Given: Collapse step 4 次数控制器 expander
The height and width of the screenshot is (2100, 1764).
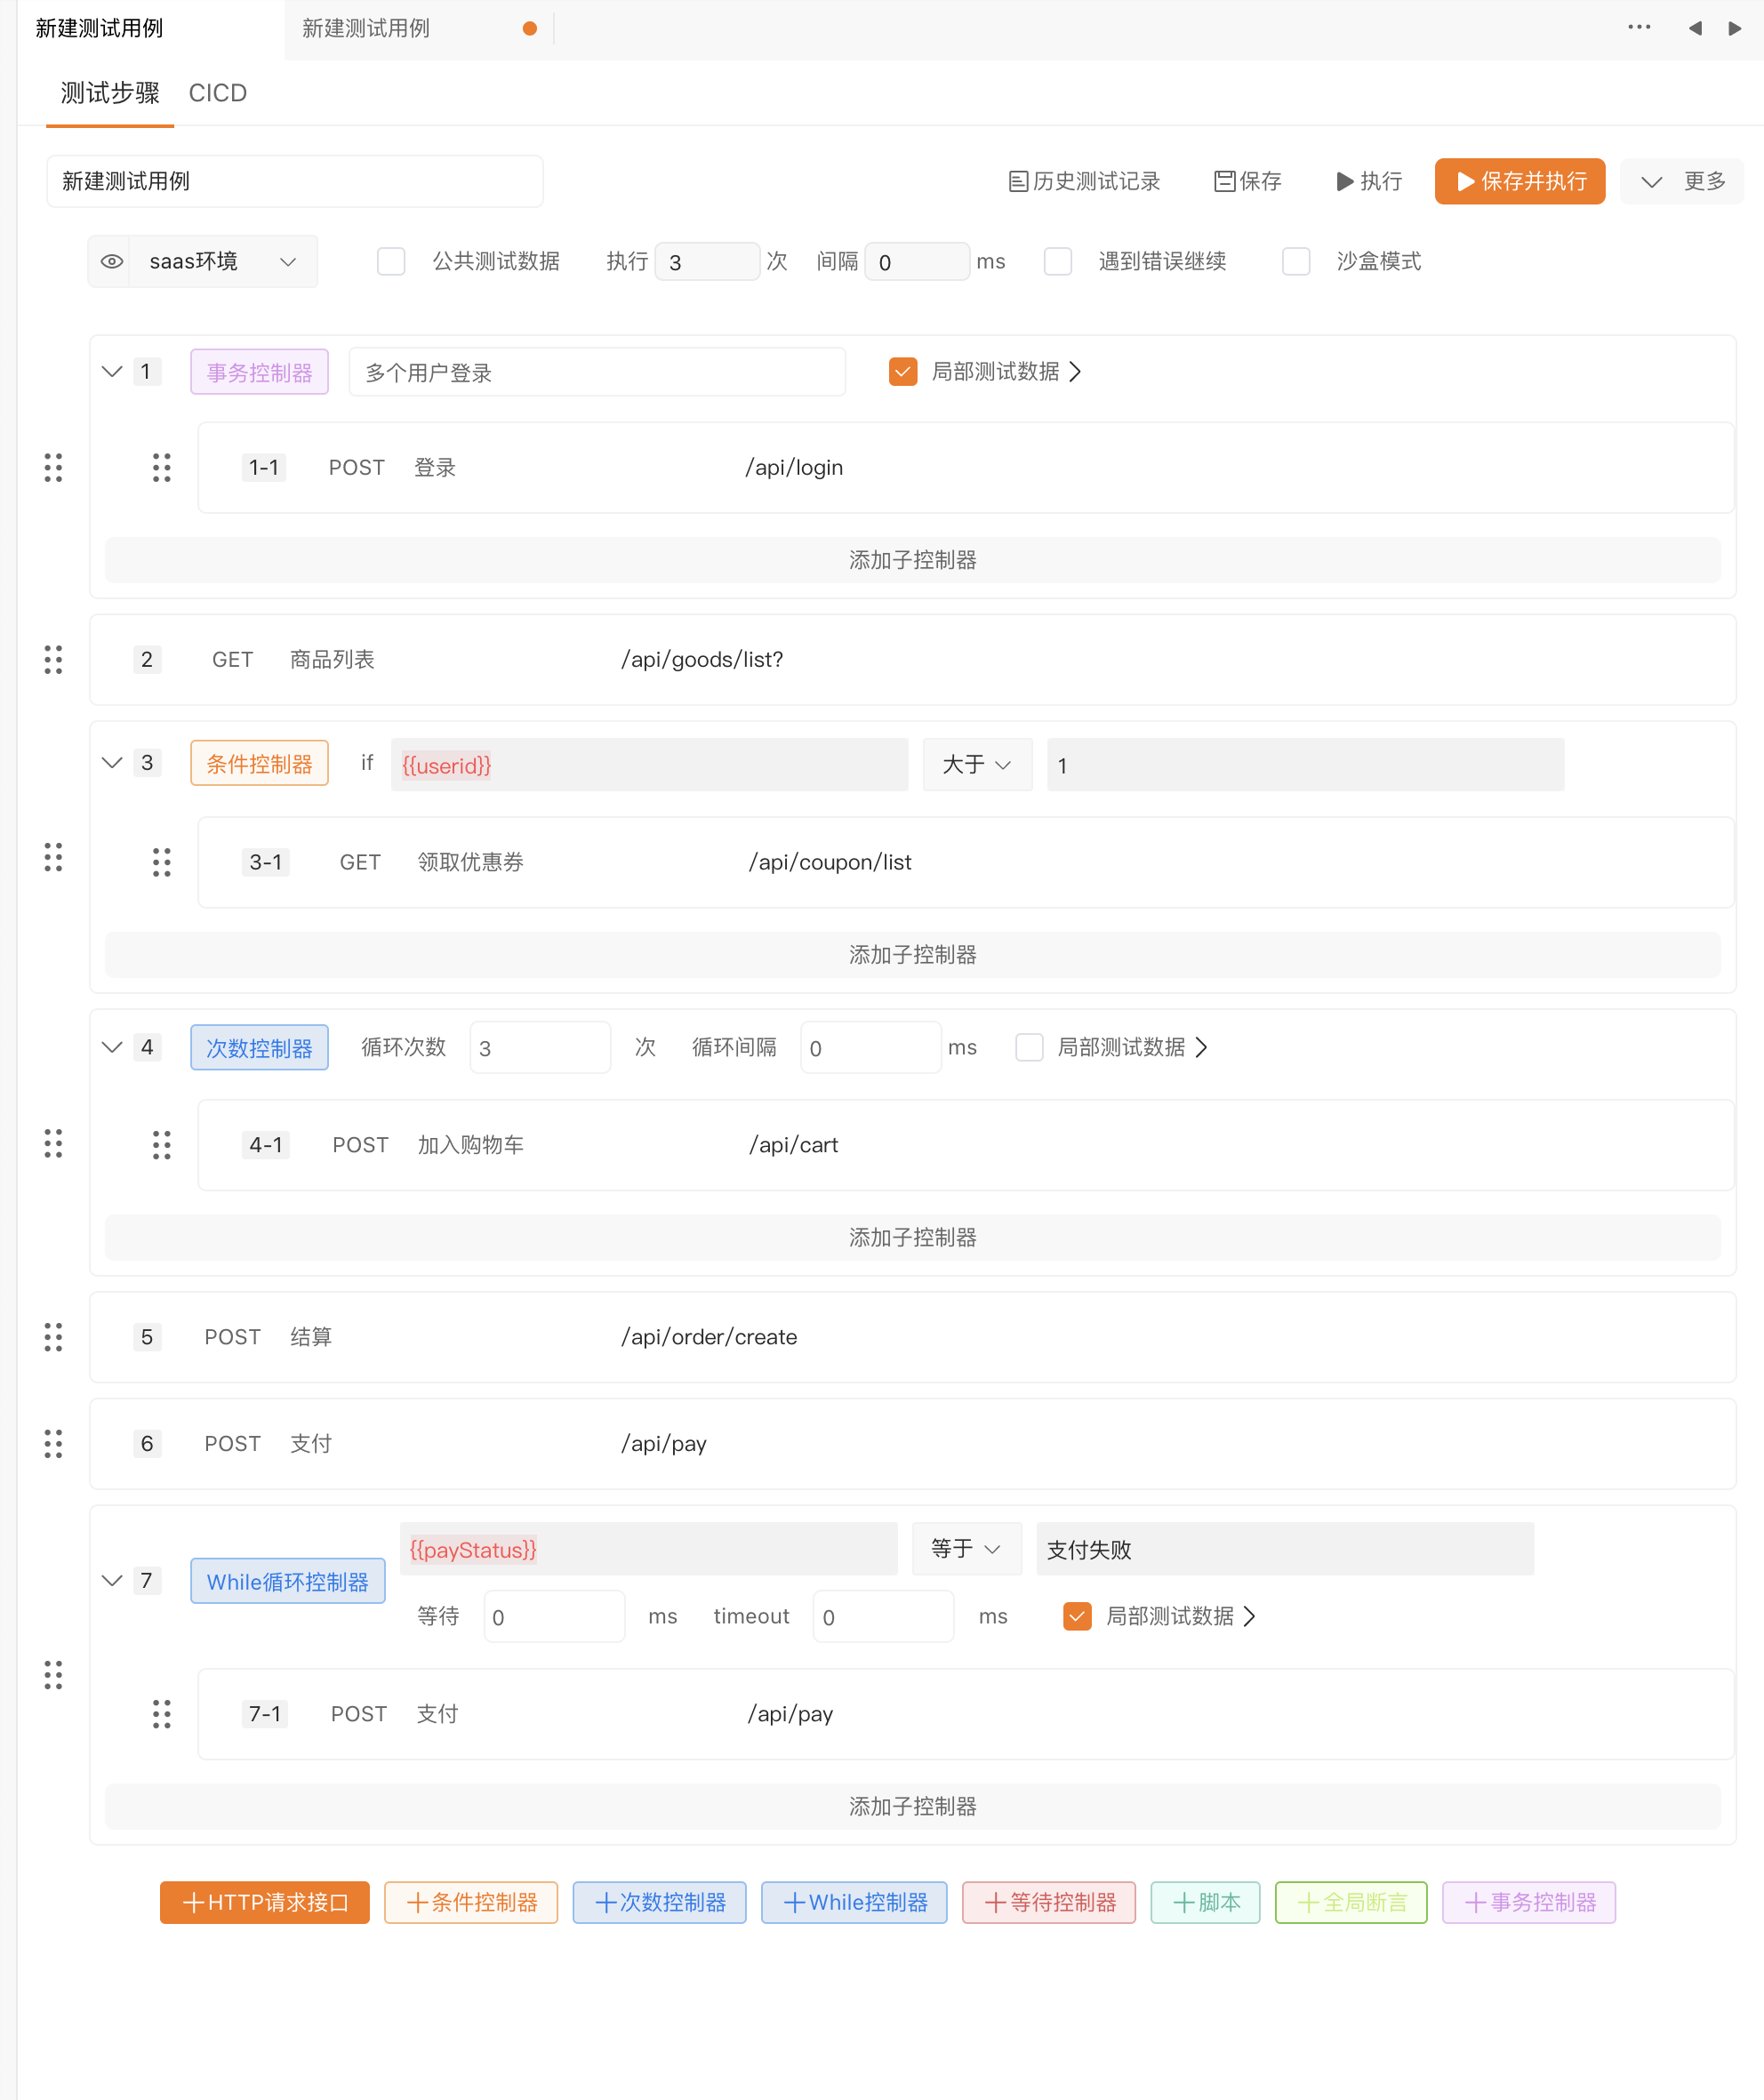Looking at the screenshot, I should pyautogui.click(x=112, y=1048).
